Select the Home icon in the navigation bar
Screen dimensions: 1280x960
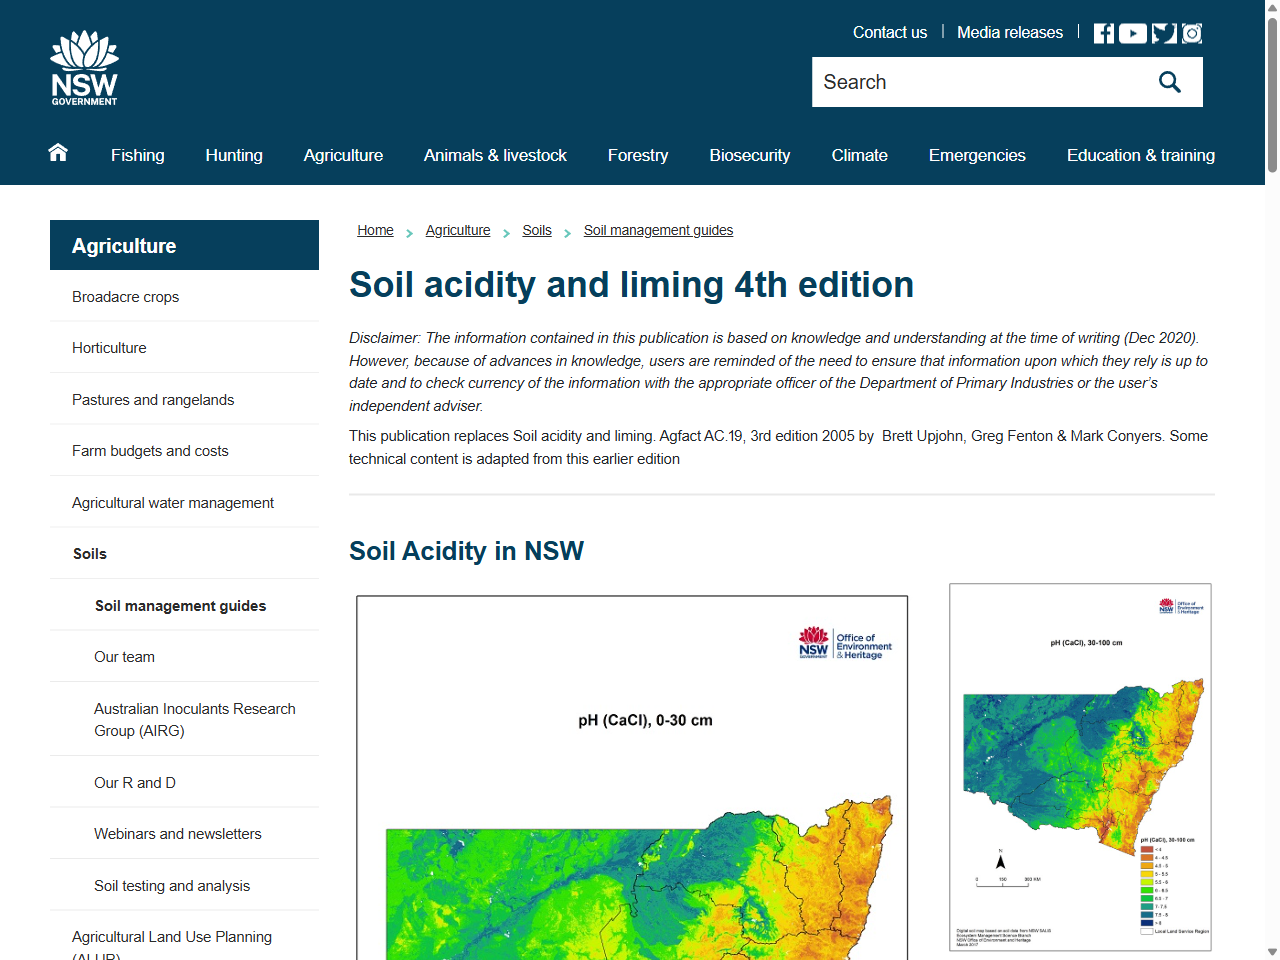pos(57,154)
